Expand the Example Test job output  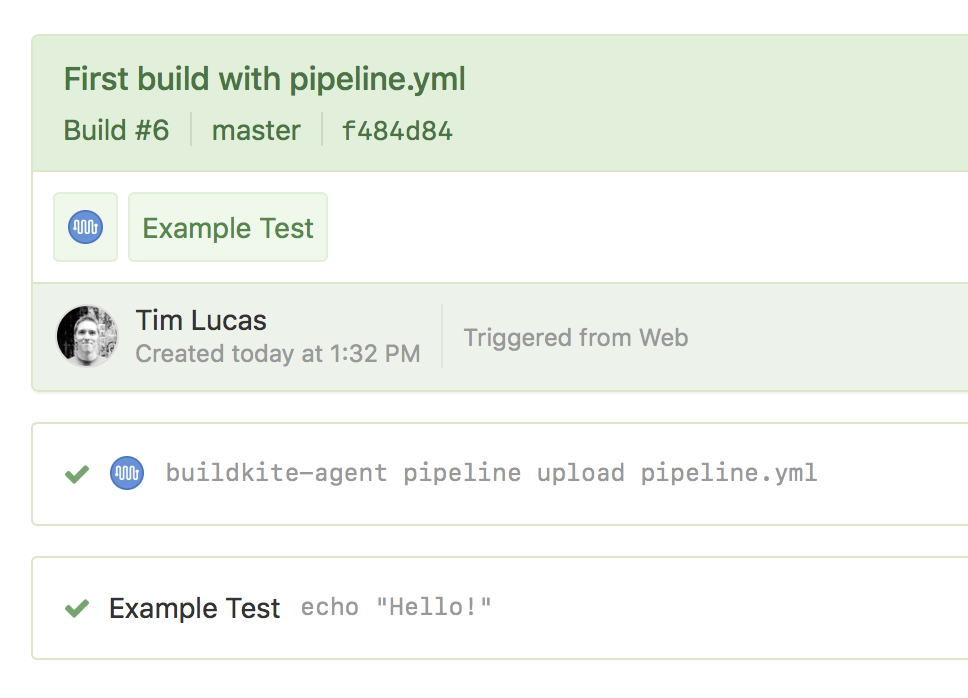click(195, 607)
